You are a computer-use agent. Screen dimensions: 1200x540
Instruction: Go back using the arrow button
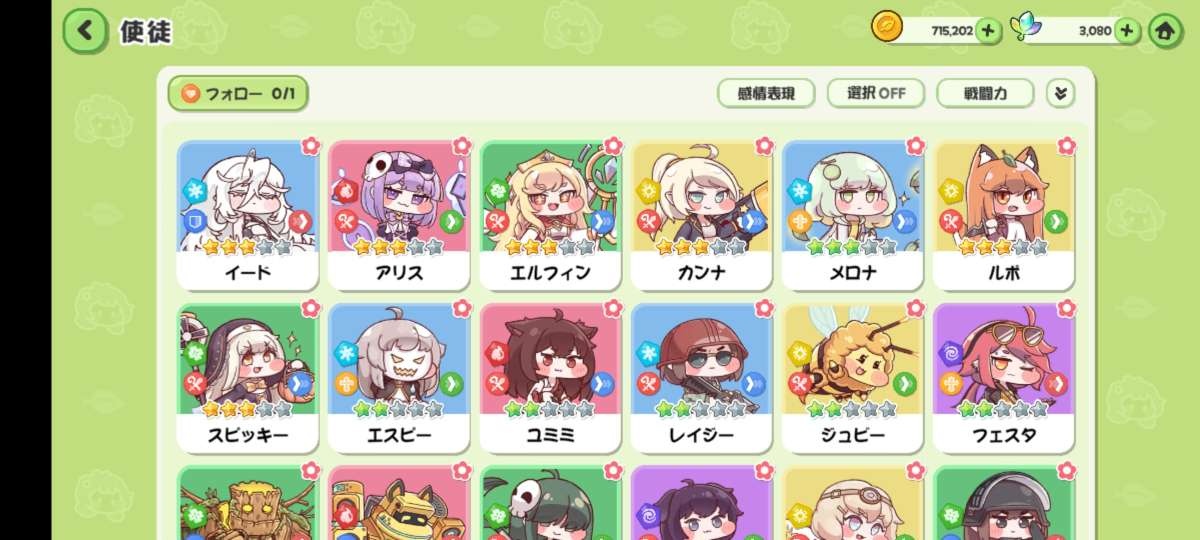coord(85,31)
